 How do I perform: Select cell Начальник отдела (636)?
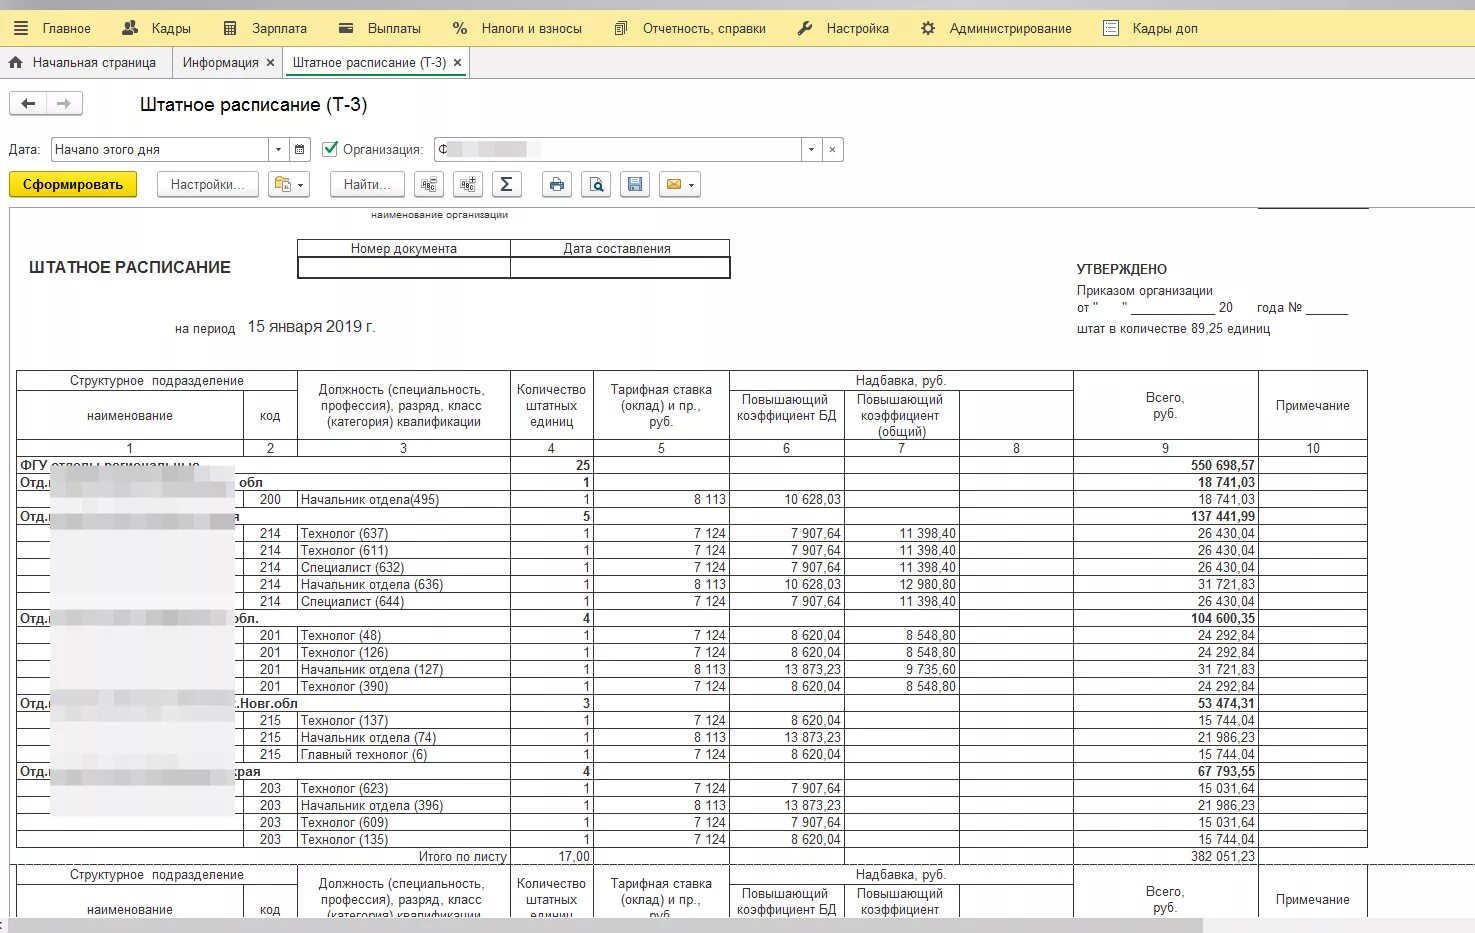click(x=404, y=585)
